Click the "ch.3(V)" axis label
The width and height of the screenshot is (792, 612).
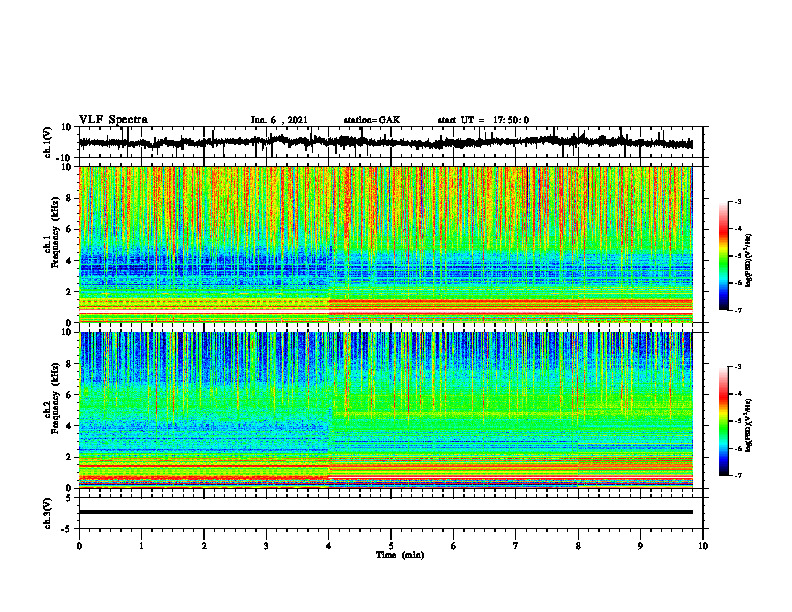(x=47, y=513)
